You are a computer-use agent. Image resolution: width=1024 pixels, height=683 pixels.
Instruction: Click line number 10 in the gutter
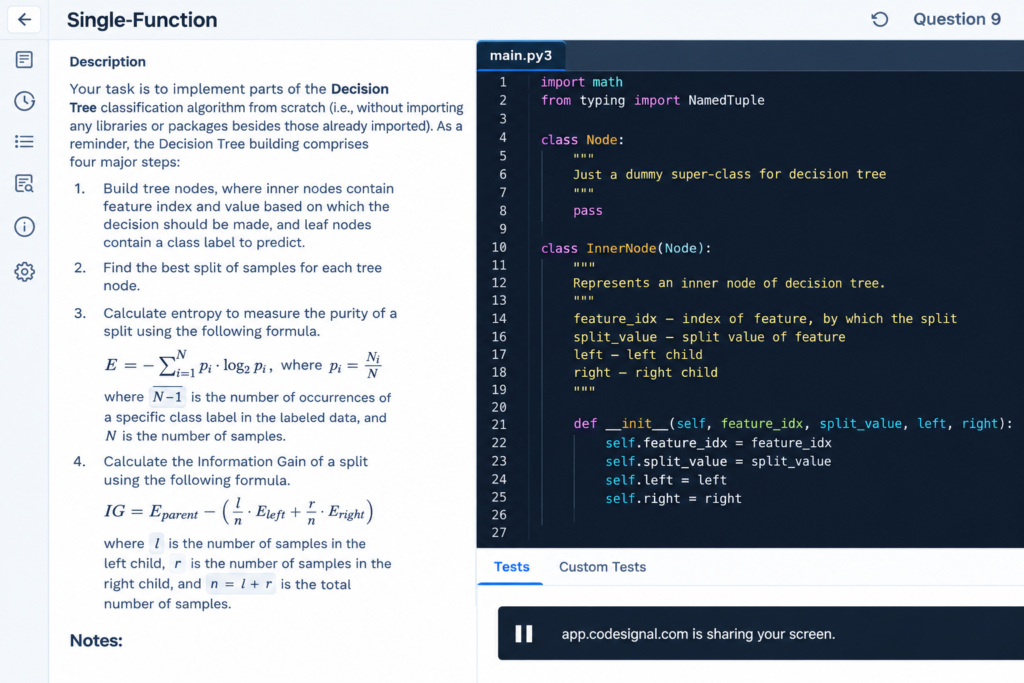[x=499, y=247]
